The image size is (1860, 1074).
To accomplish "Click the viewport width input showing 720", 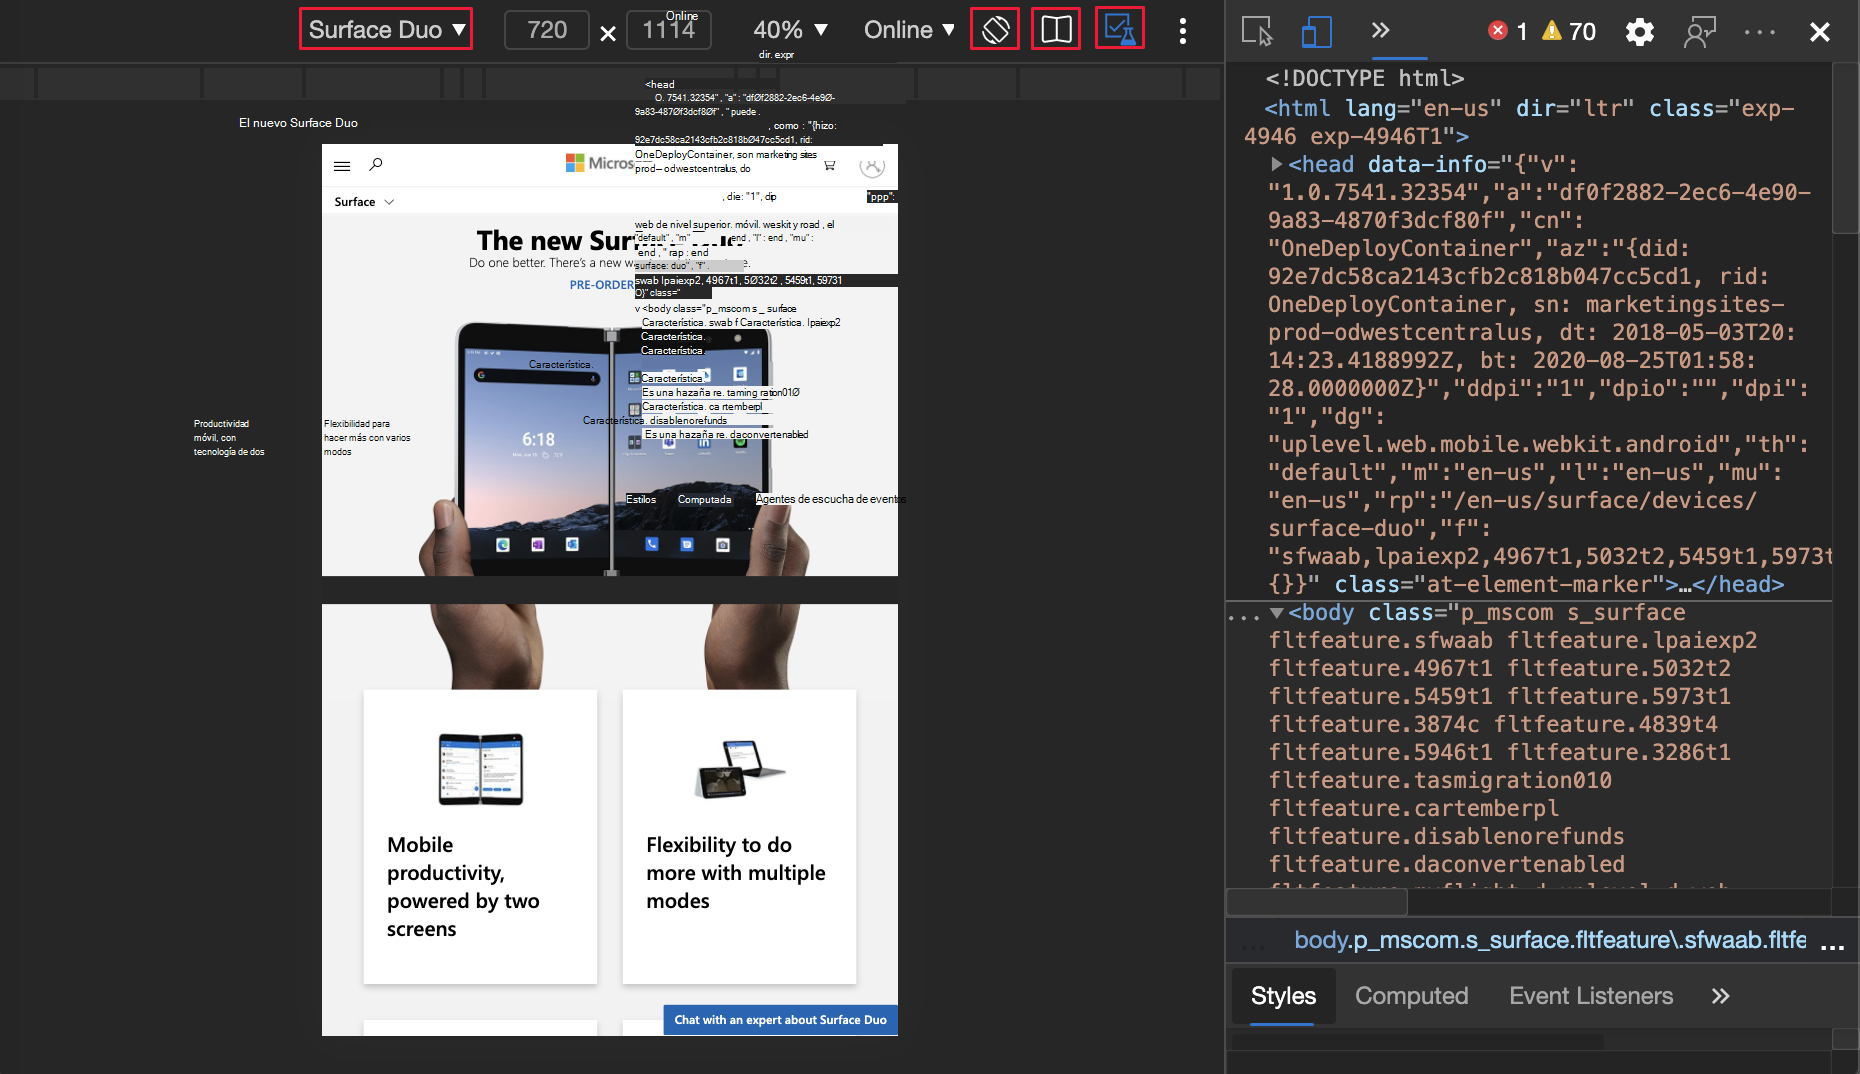I will pos(546,30).
